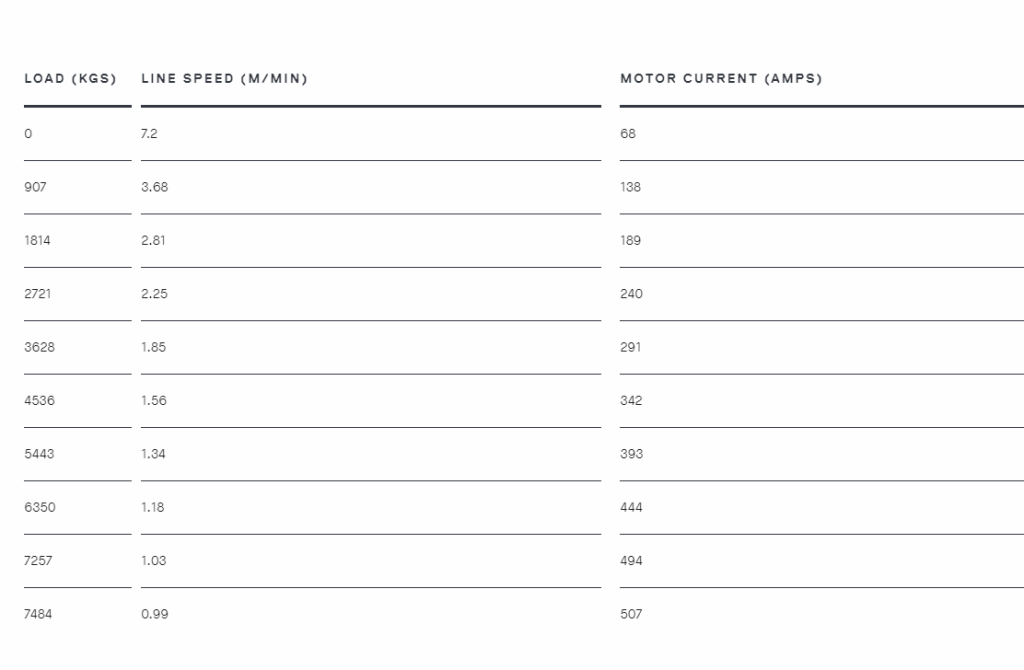Viewport: 1024px width, 670px height.
Task: Click the 1.03 line speed cell
Action: coord(153,561)
